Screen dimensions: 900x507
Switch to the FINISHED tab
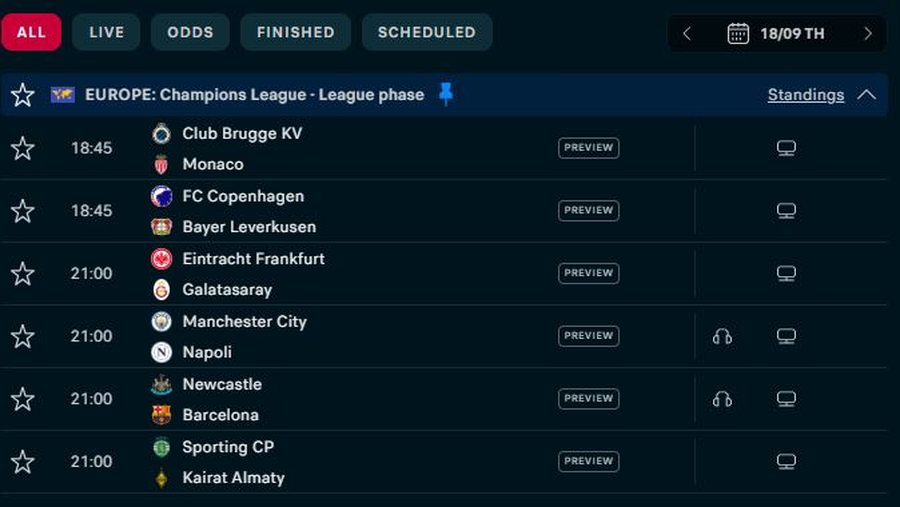296,32
